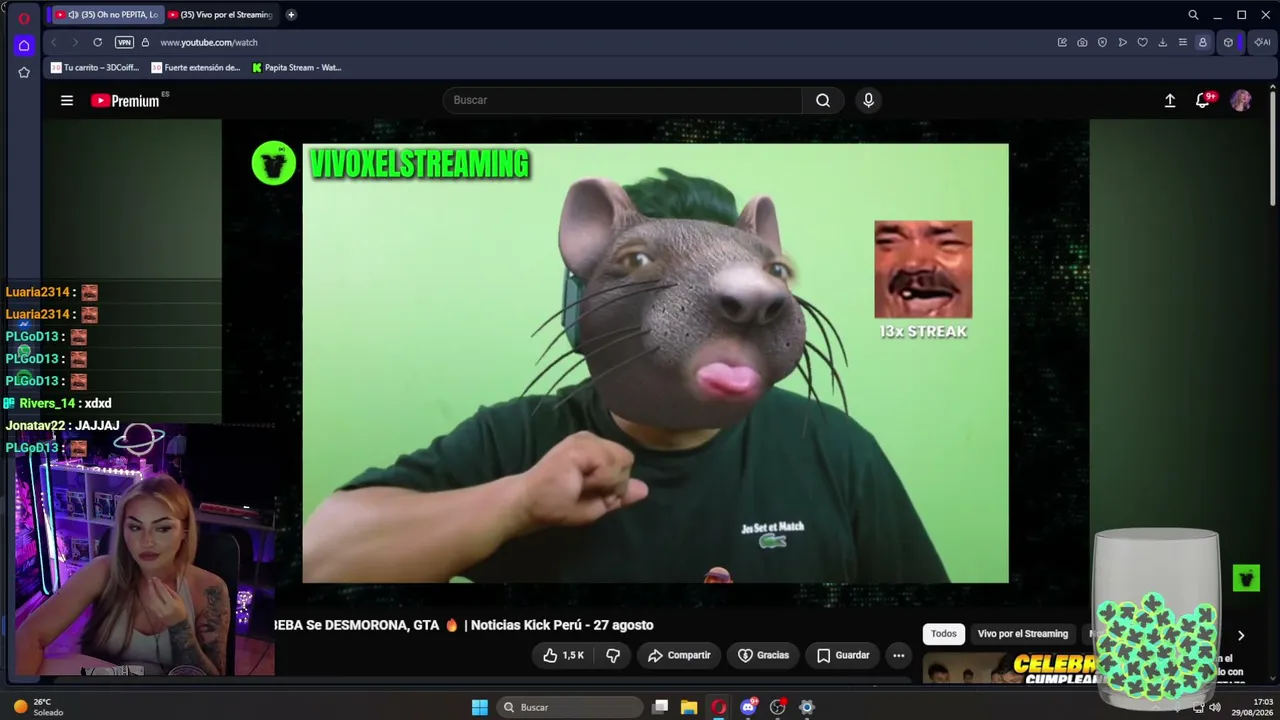
Task: Open the Opera player triangle icon
Action: coord(1122,42)
